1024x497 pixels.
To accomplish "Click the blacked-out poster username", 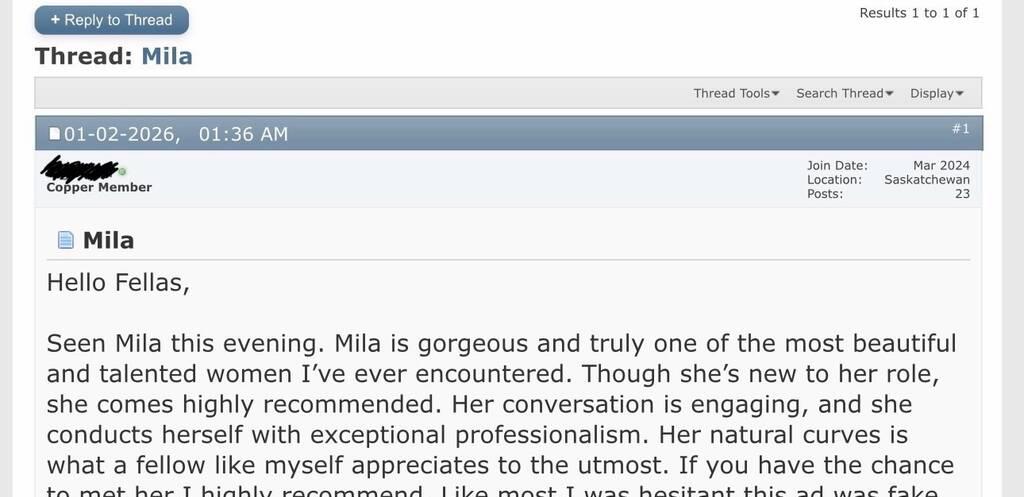I will click(x=81, y=168).
